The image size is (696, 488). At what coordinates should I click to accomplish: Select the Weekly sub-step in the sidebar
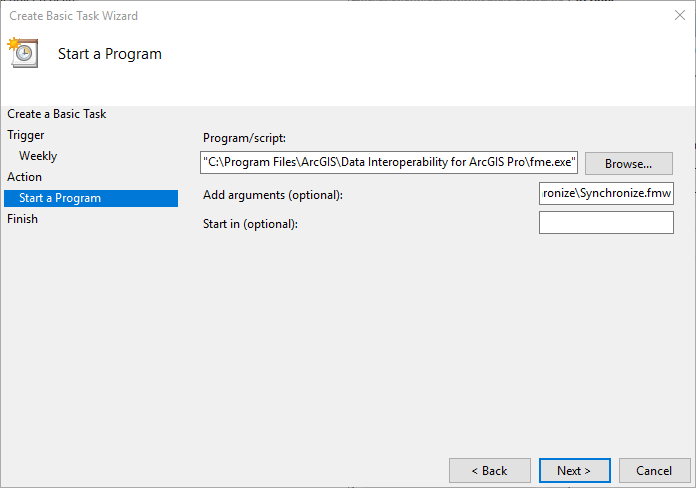[x=38, y=156]
